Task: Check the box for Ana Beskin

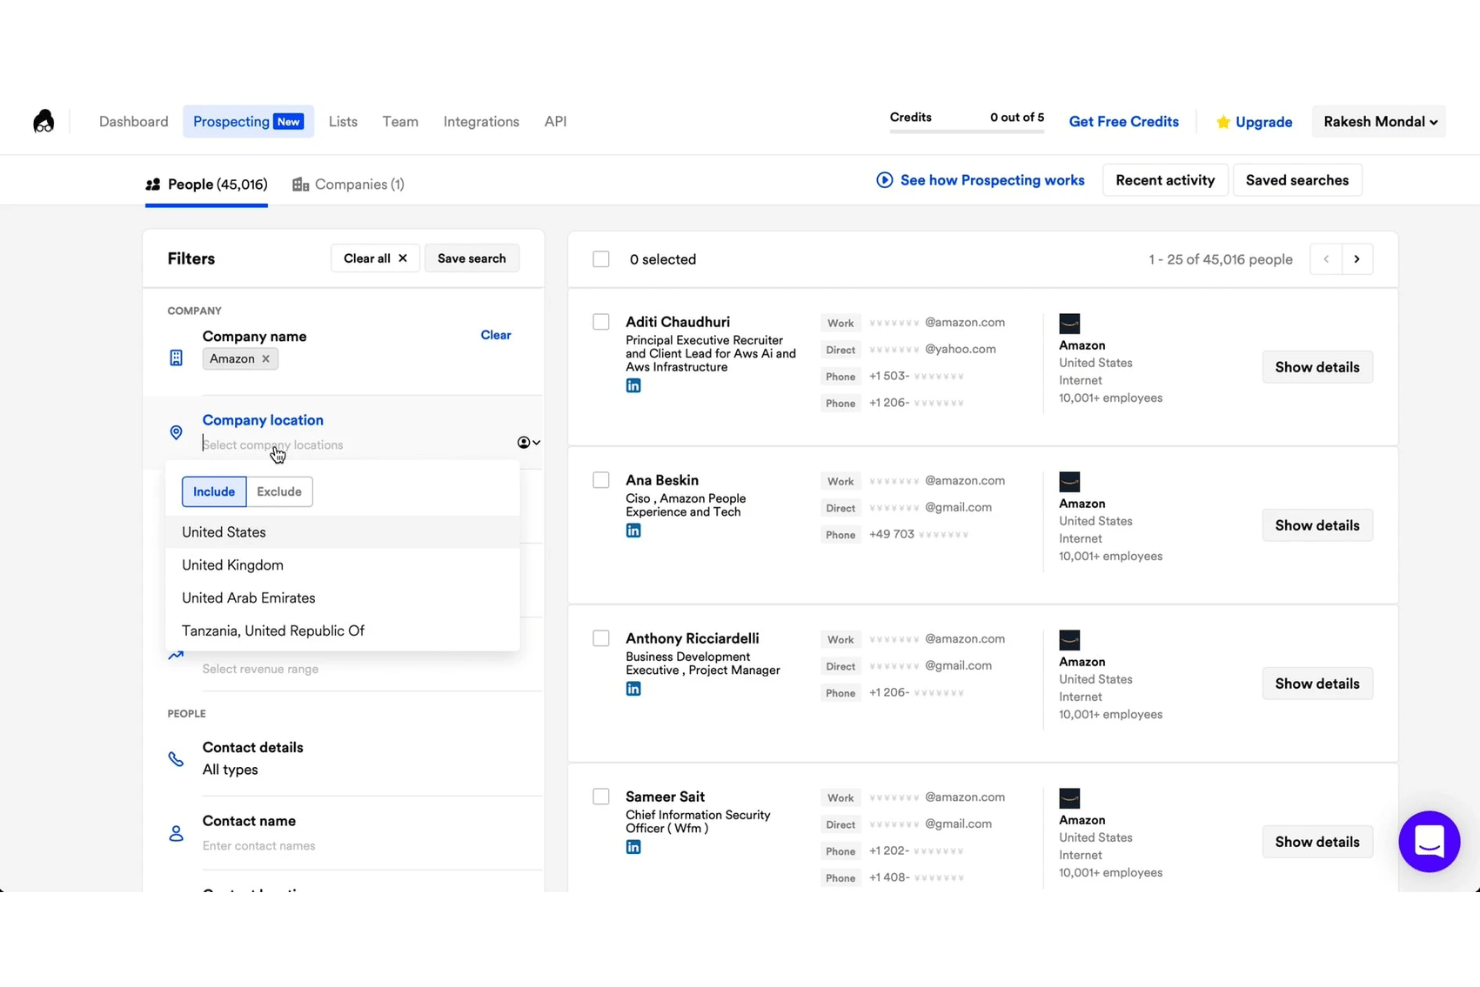Action: (x=601, y=480)
